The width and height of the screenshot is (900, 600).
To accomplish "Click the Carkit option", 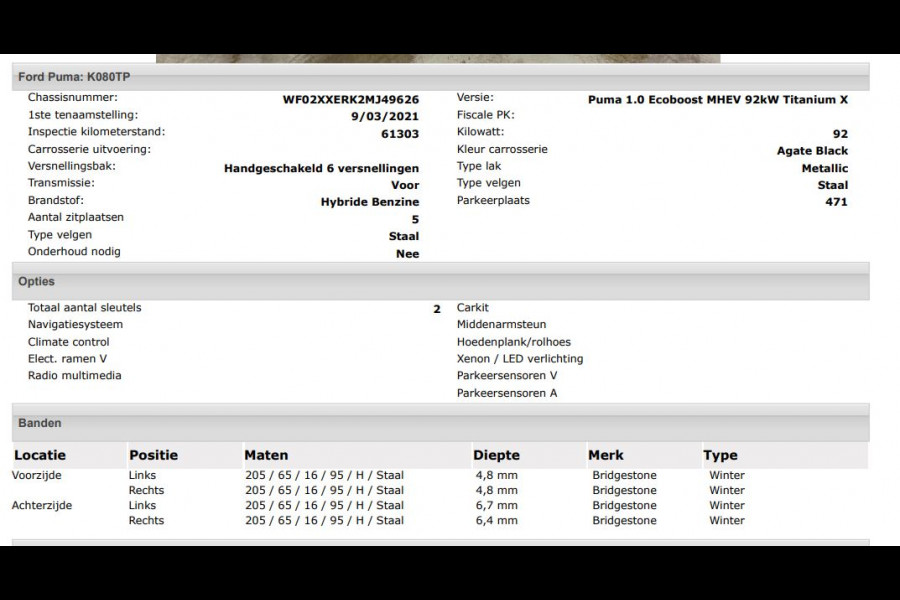I will tap(470, 307).
